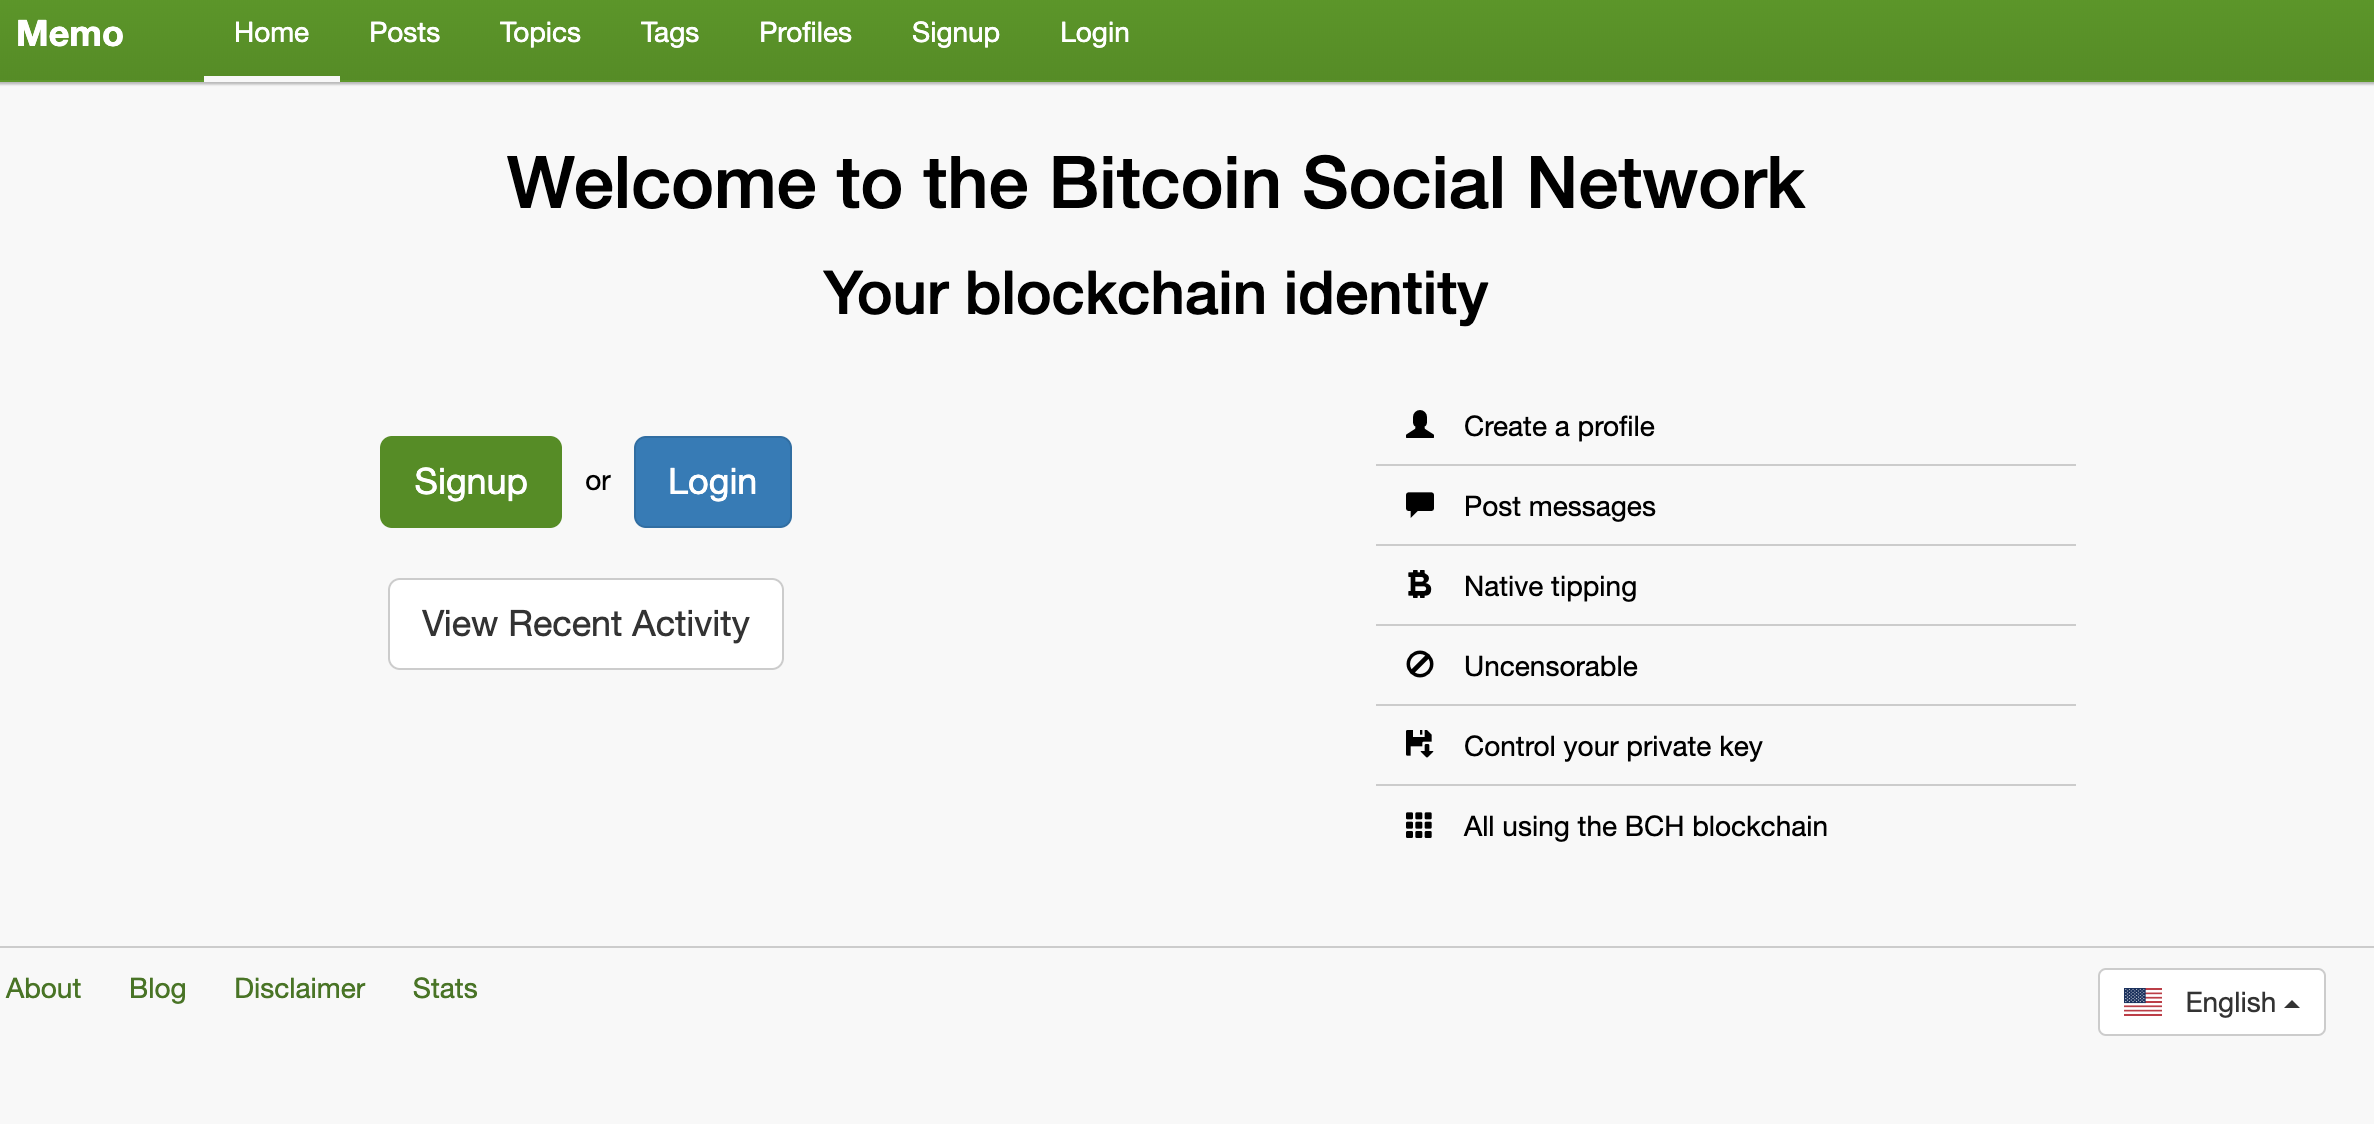Click the user profile icon
The image size is (2374, 1124).
(x=1419, y=425)
